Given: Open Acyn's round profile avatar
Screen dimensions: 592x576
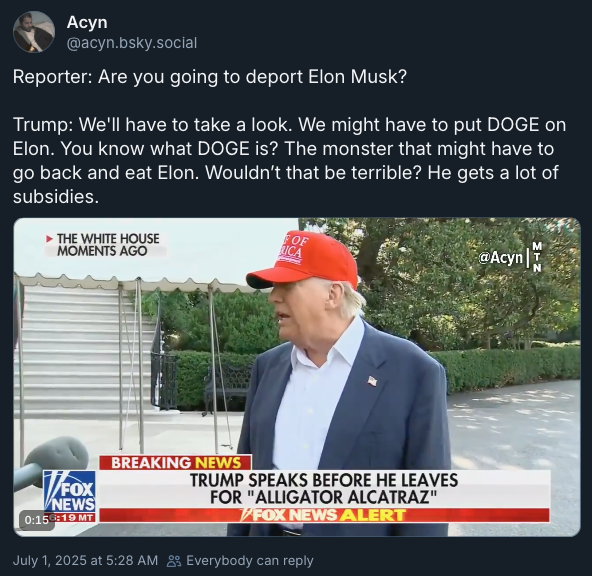Looking at the screenshot, I should (34, 32).
